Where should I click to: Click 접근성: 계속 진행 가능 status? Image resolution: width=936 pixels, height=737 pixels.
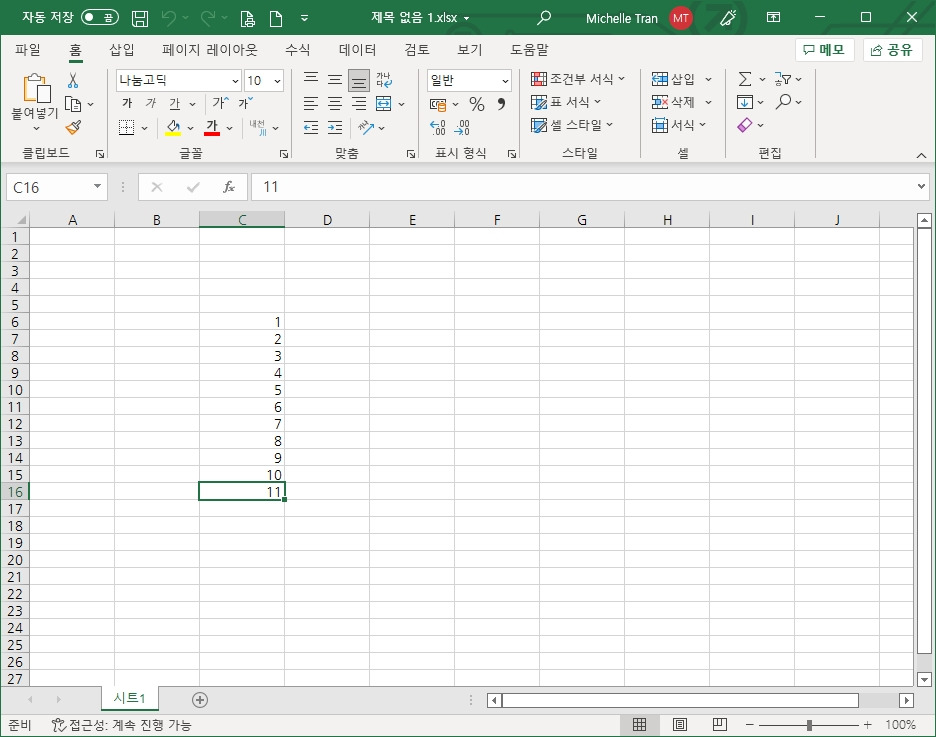coord(121,724)
